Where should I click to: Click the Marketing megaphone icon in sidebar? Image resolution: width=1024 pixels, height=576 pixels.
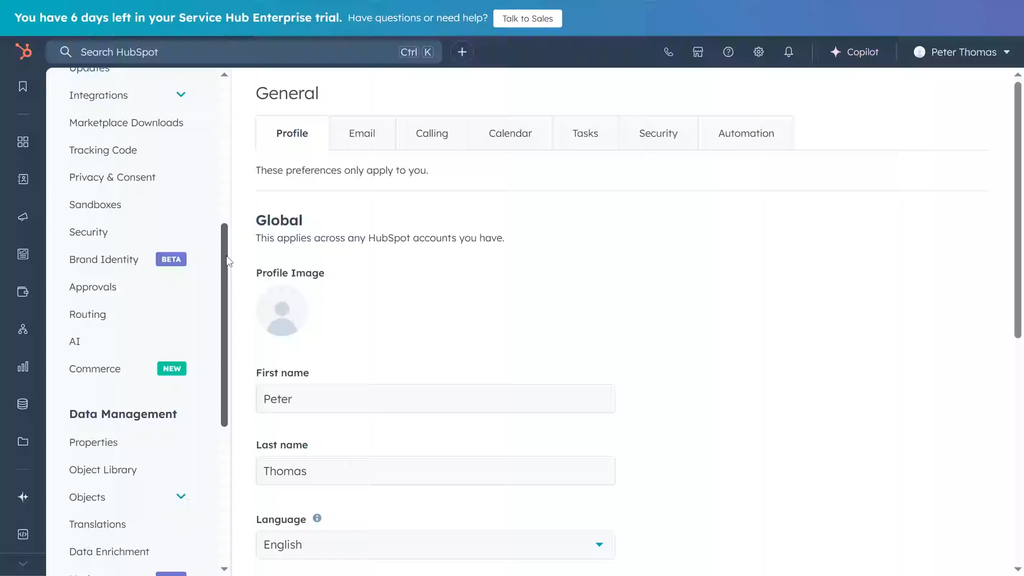pyautogui.click(x=23, y=217)
